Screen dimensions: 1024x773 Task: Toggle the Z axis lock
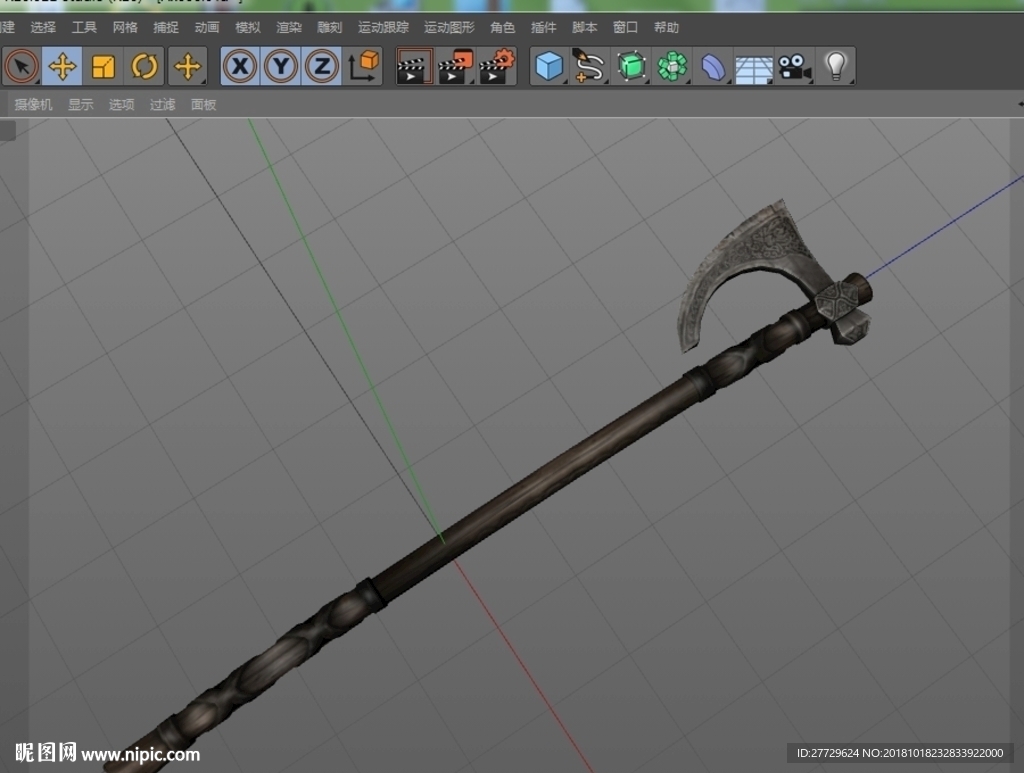click(x=322, y=66)
